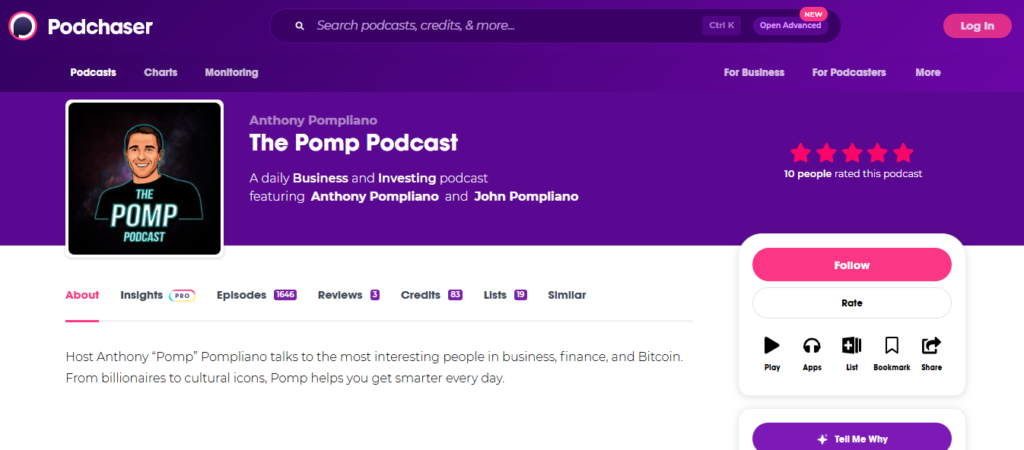Expand the More menu
Screen dimensions: 1024x450
click(x=928, y=72)
